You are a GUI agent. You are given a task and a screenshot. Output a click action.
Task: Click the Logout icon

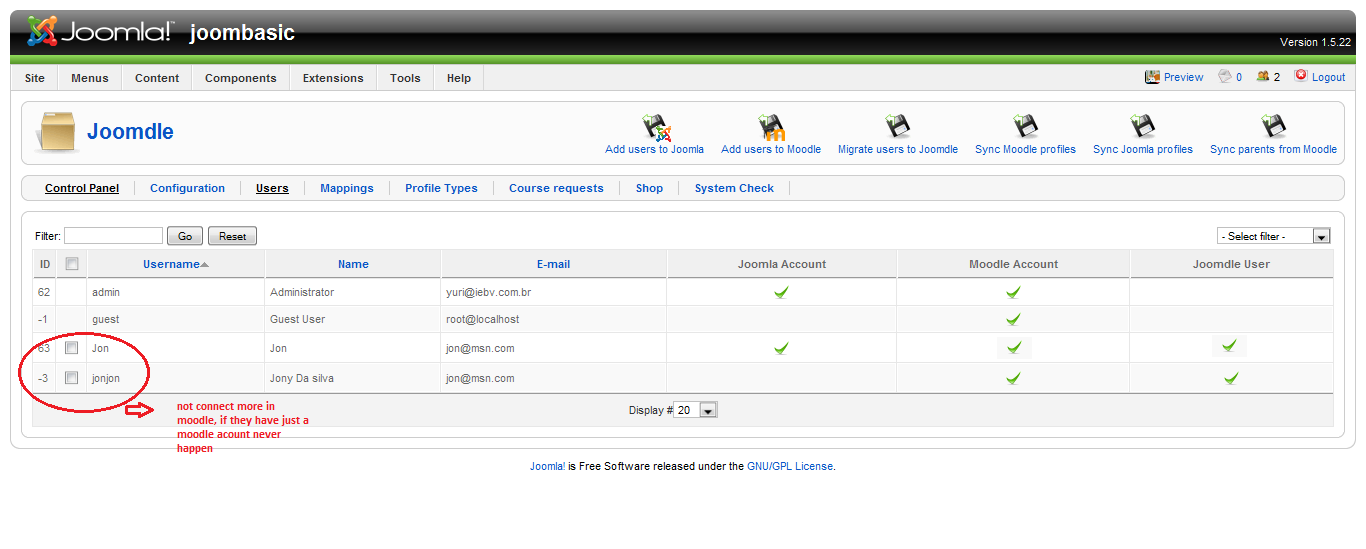coord(1301,76)
